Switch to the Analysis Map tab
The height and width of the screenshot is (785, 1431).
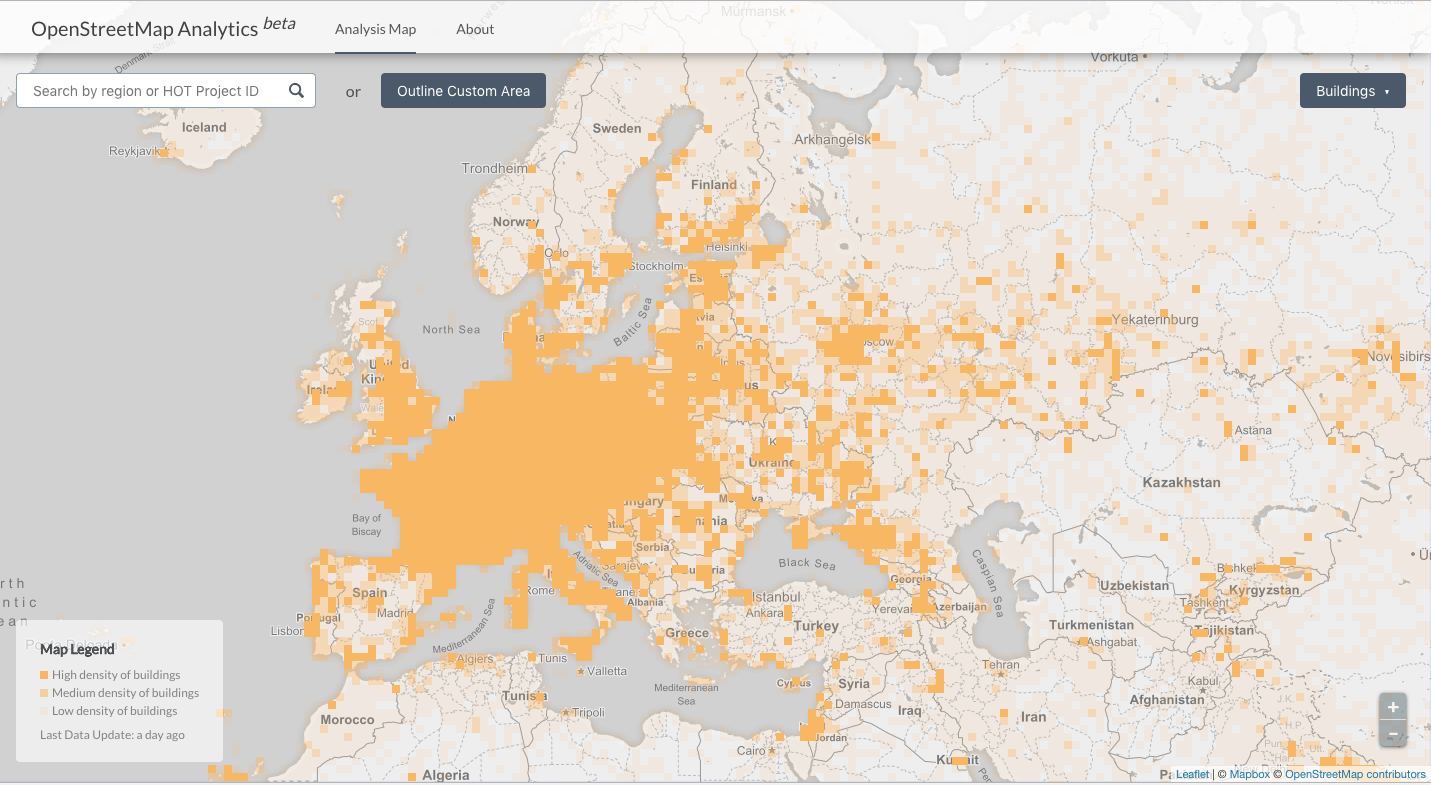tap(375, 29)
